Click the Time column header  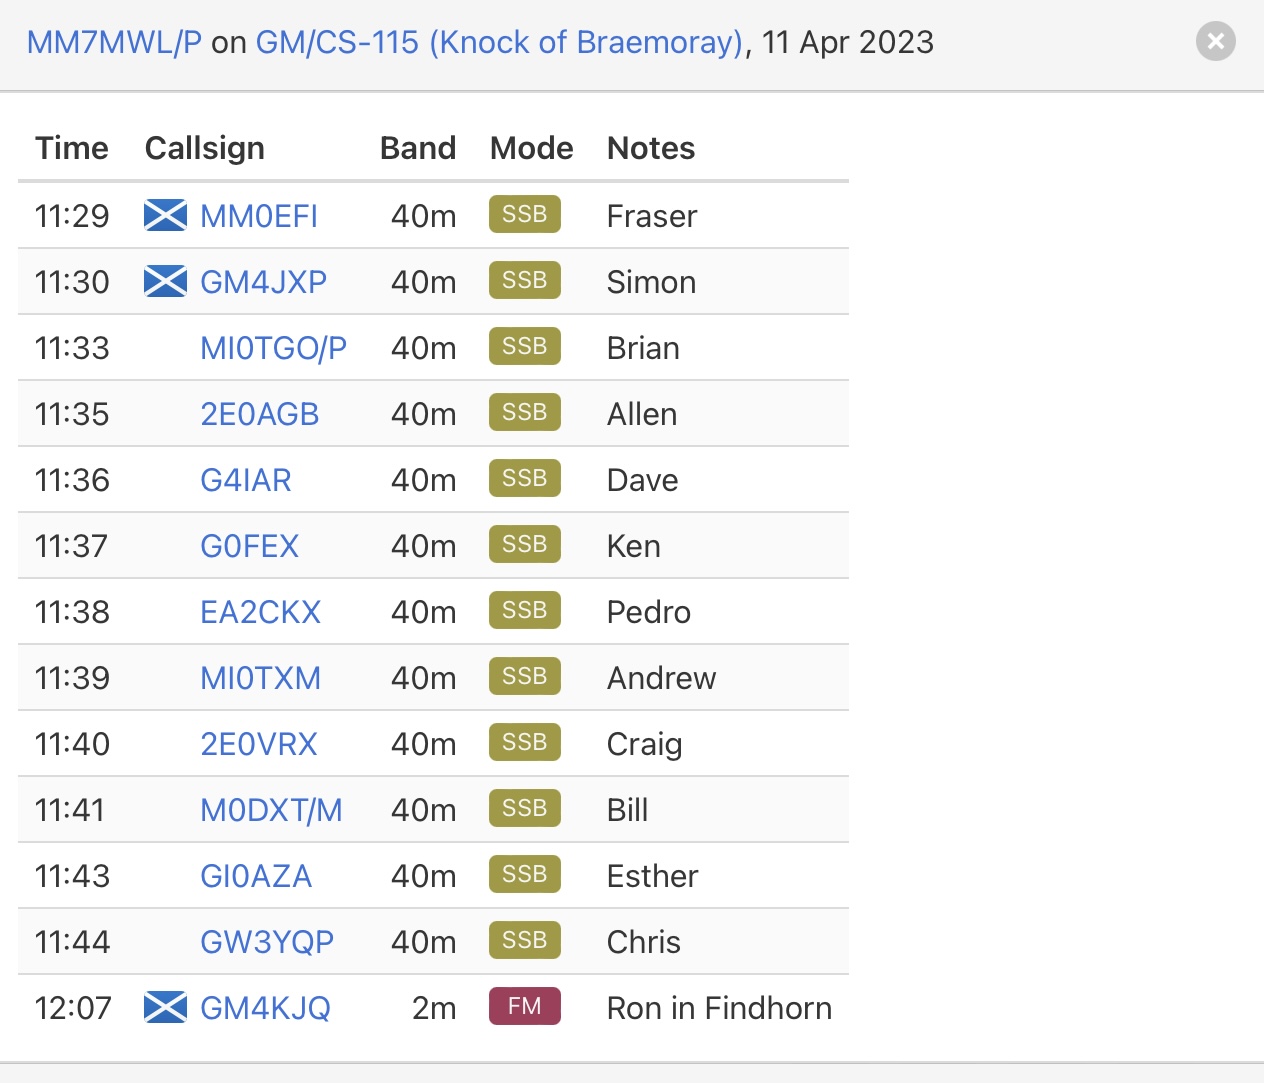point(72,148)
